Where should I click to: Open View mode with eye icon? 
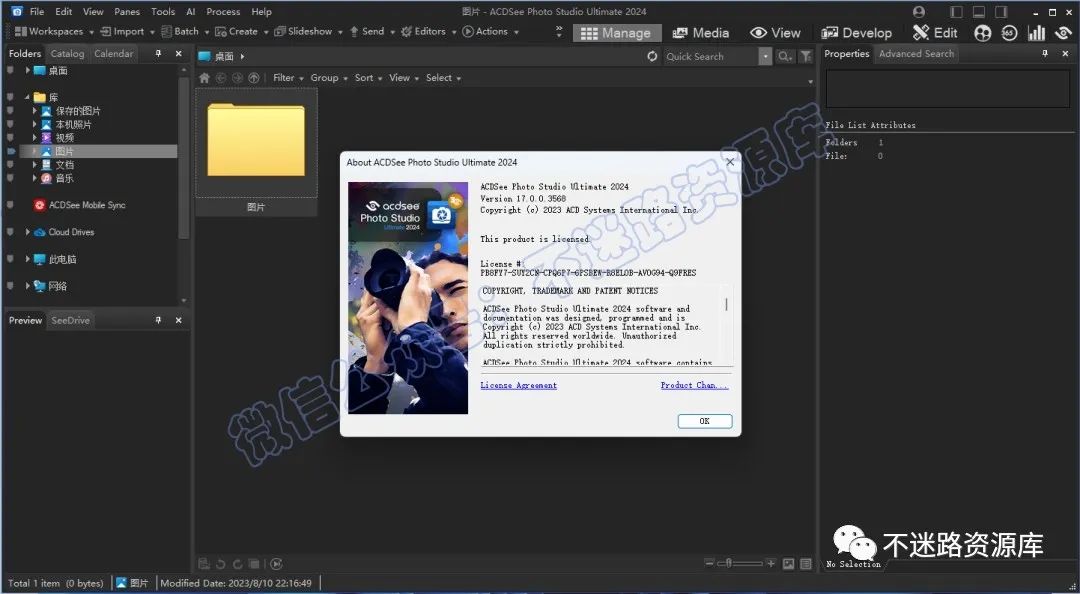click(x=776, y=33)
